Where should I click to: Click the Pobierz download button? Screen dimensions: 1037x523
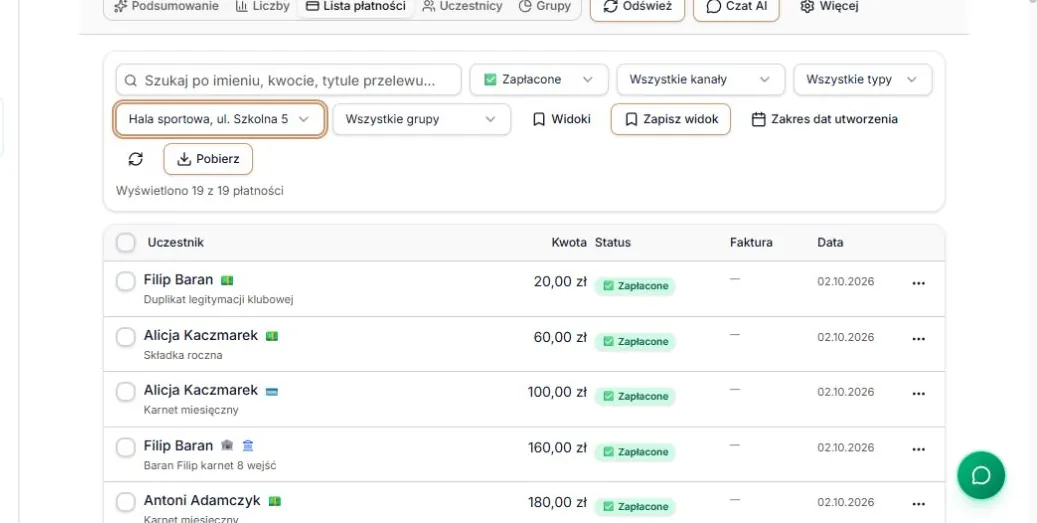(208, 159)
